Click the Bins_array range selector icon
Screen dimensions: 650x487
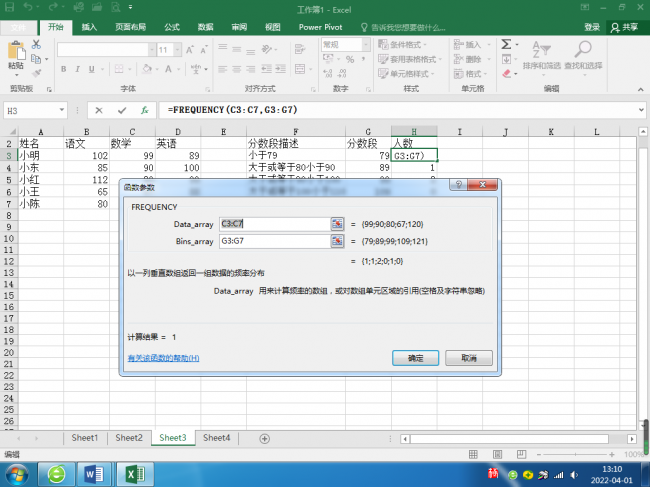pos(337,241)
